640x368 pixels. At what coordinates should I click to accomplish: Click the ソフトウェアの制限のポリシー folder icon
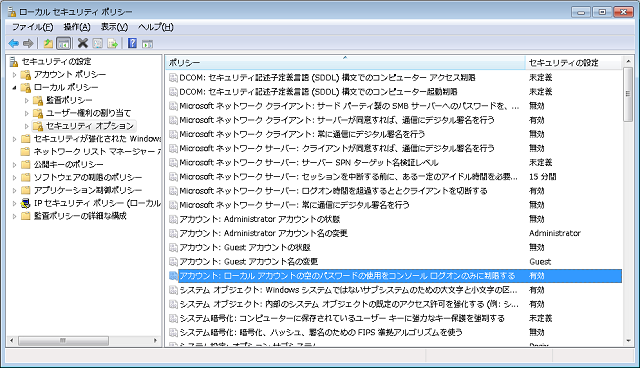pos(26,177)
